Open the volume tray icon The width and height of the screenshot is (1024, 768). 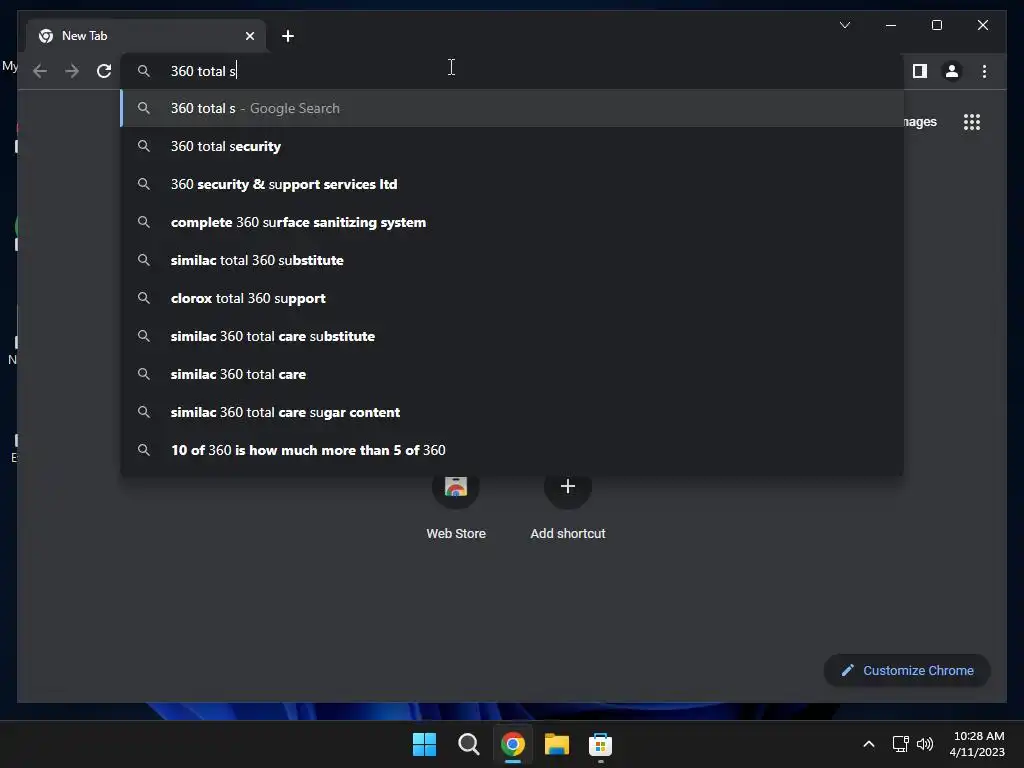click(925, 744)
